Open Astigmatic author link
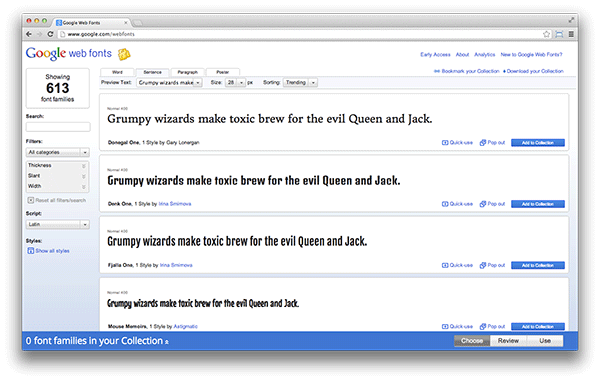Viewport: 600px width, 381px height. click(x=186, y=326)
